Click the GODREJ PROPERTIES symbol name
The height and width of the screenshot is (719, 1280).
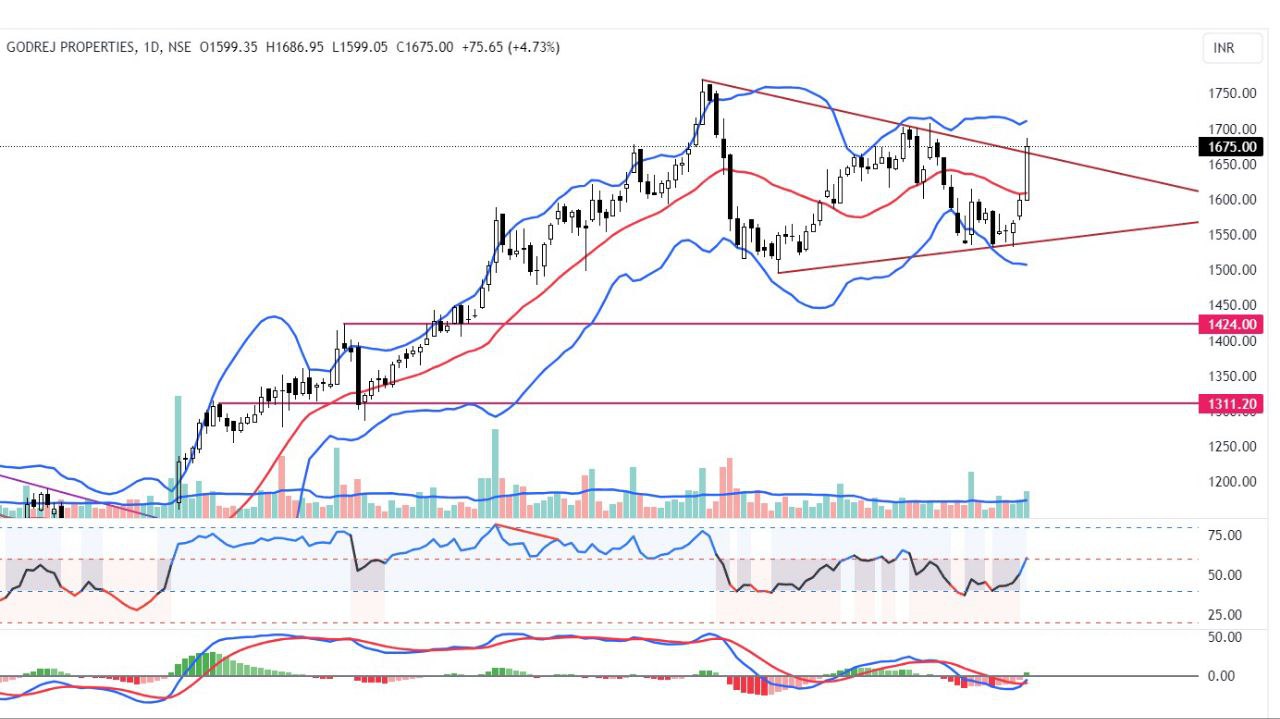[70, 47]
